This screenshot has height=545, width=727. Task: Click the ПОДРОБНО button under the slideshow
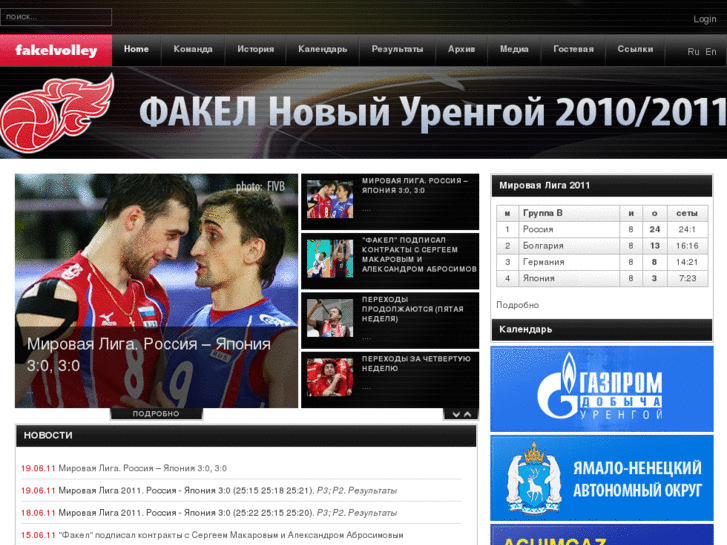(156, 414)
